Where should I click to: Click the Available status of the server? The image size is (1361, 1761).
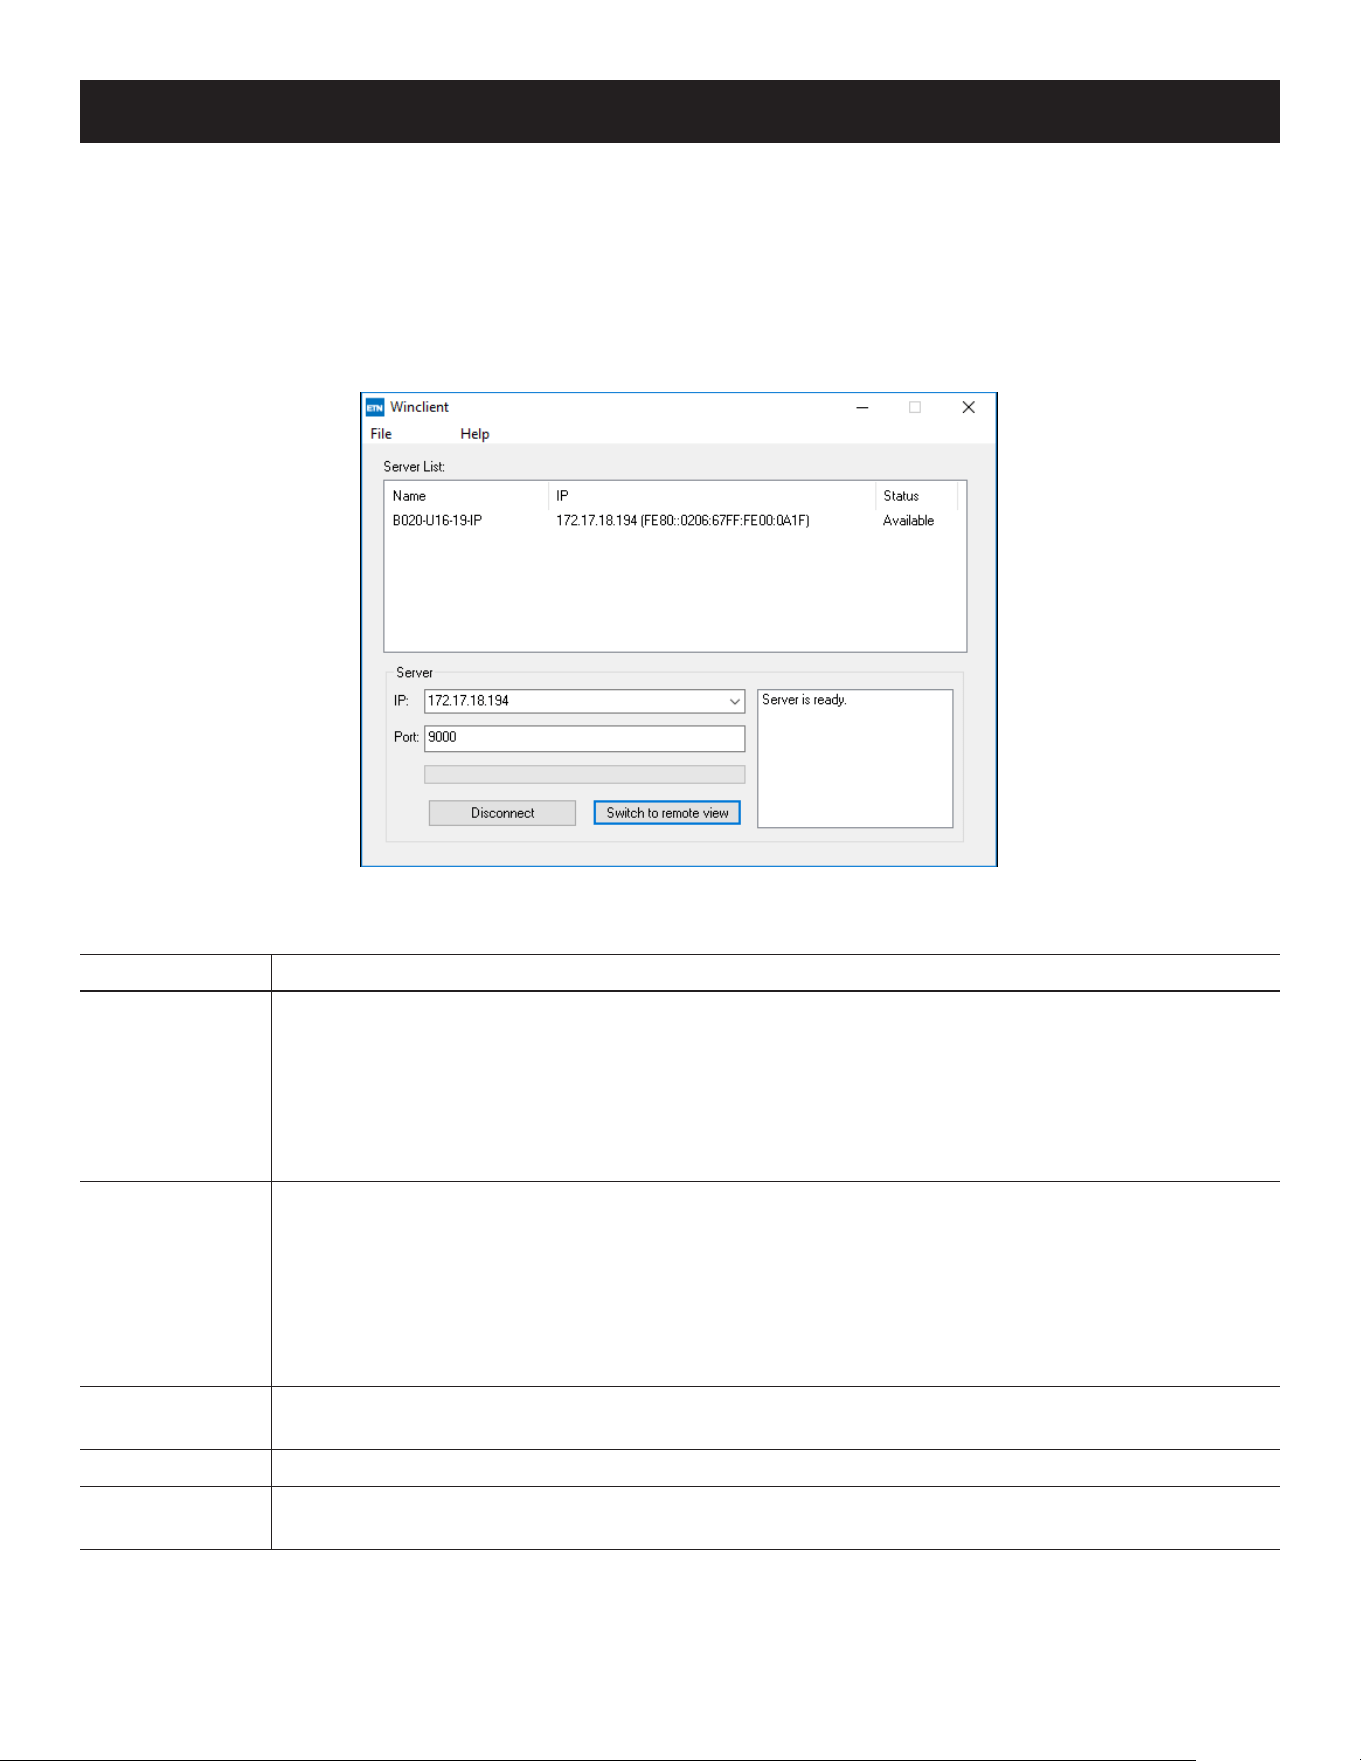908,521
